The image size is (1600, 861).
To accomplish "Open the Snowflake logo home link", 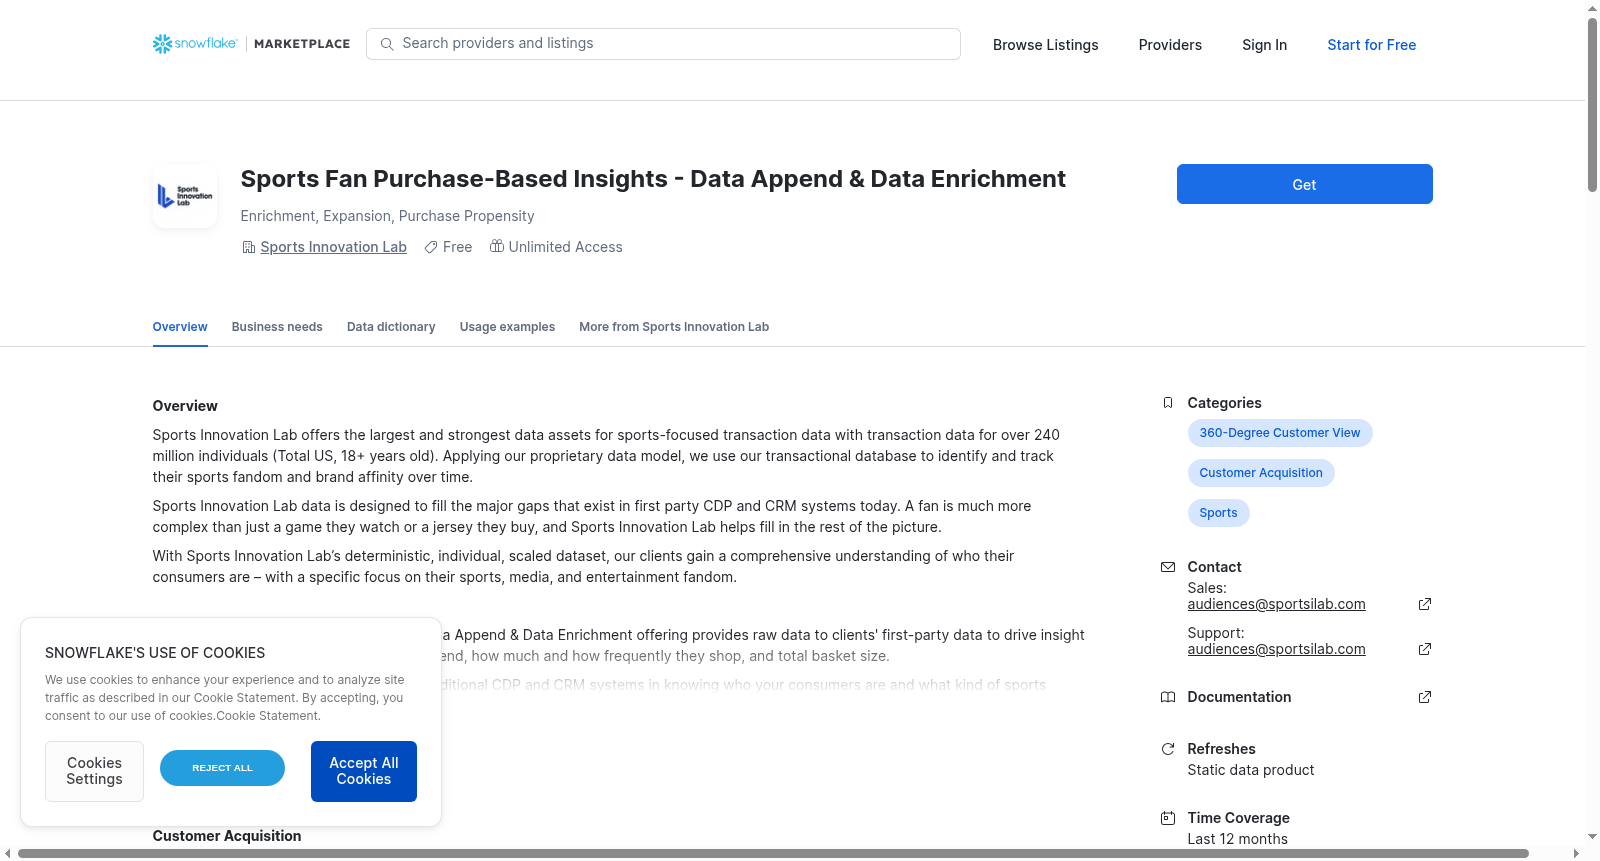I will [195, 44].
